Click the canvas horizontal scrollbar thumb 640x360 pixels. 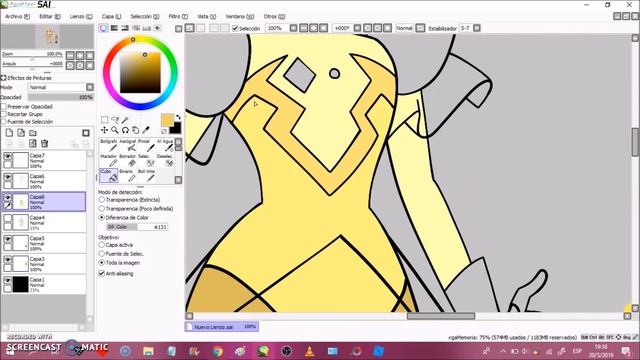click(441, 316)
